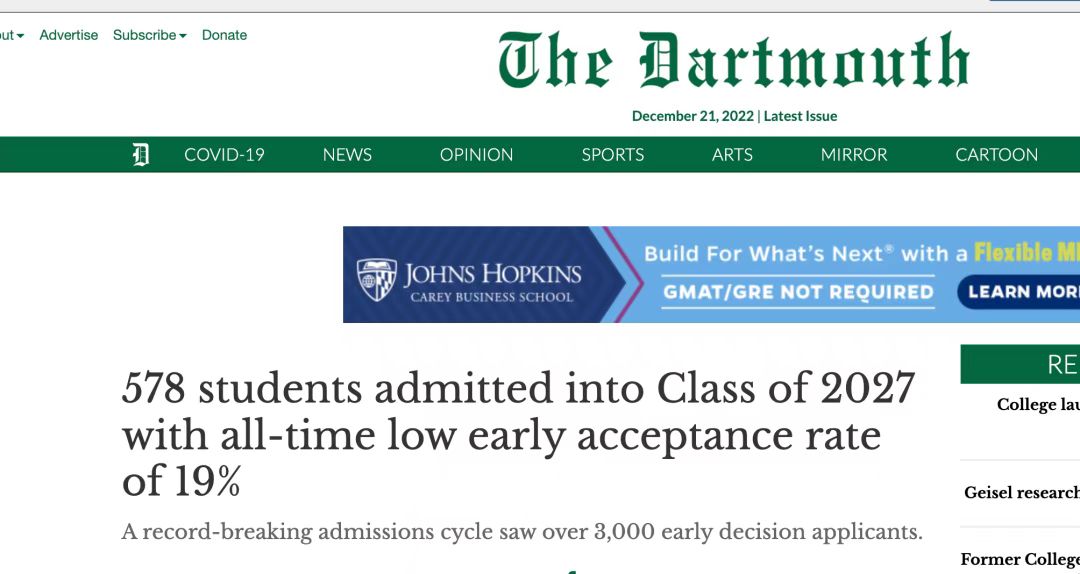Open the partially visible About dropdown
Screen dimensions: 1080x574
tap(11, 35)
